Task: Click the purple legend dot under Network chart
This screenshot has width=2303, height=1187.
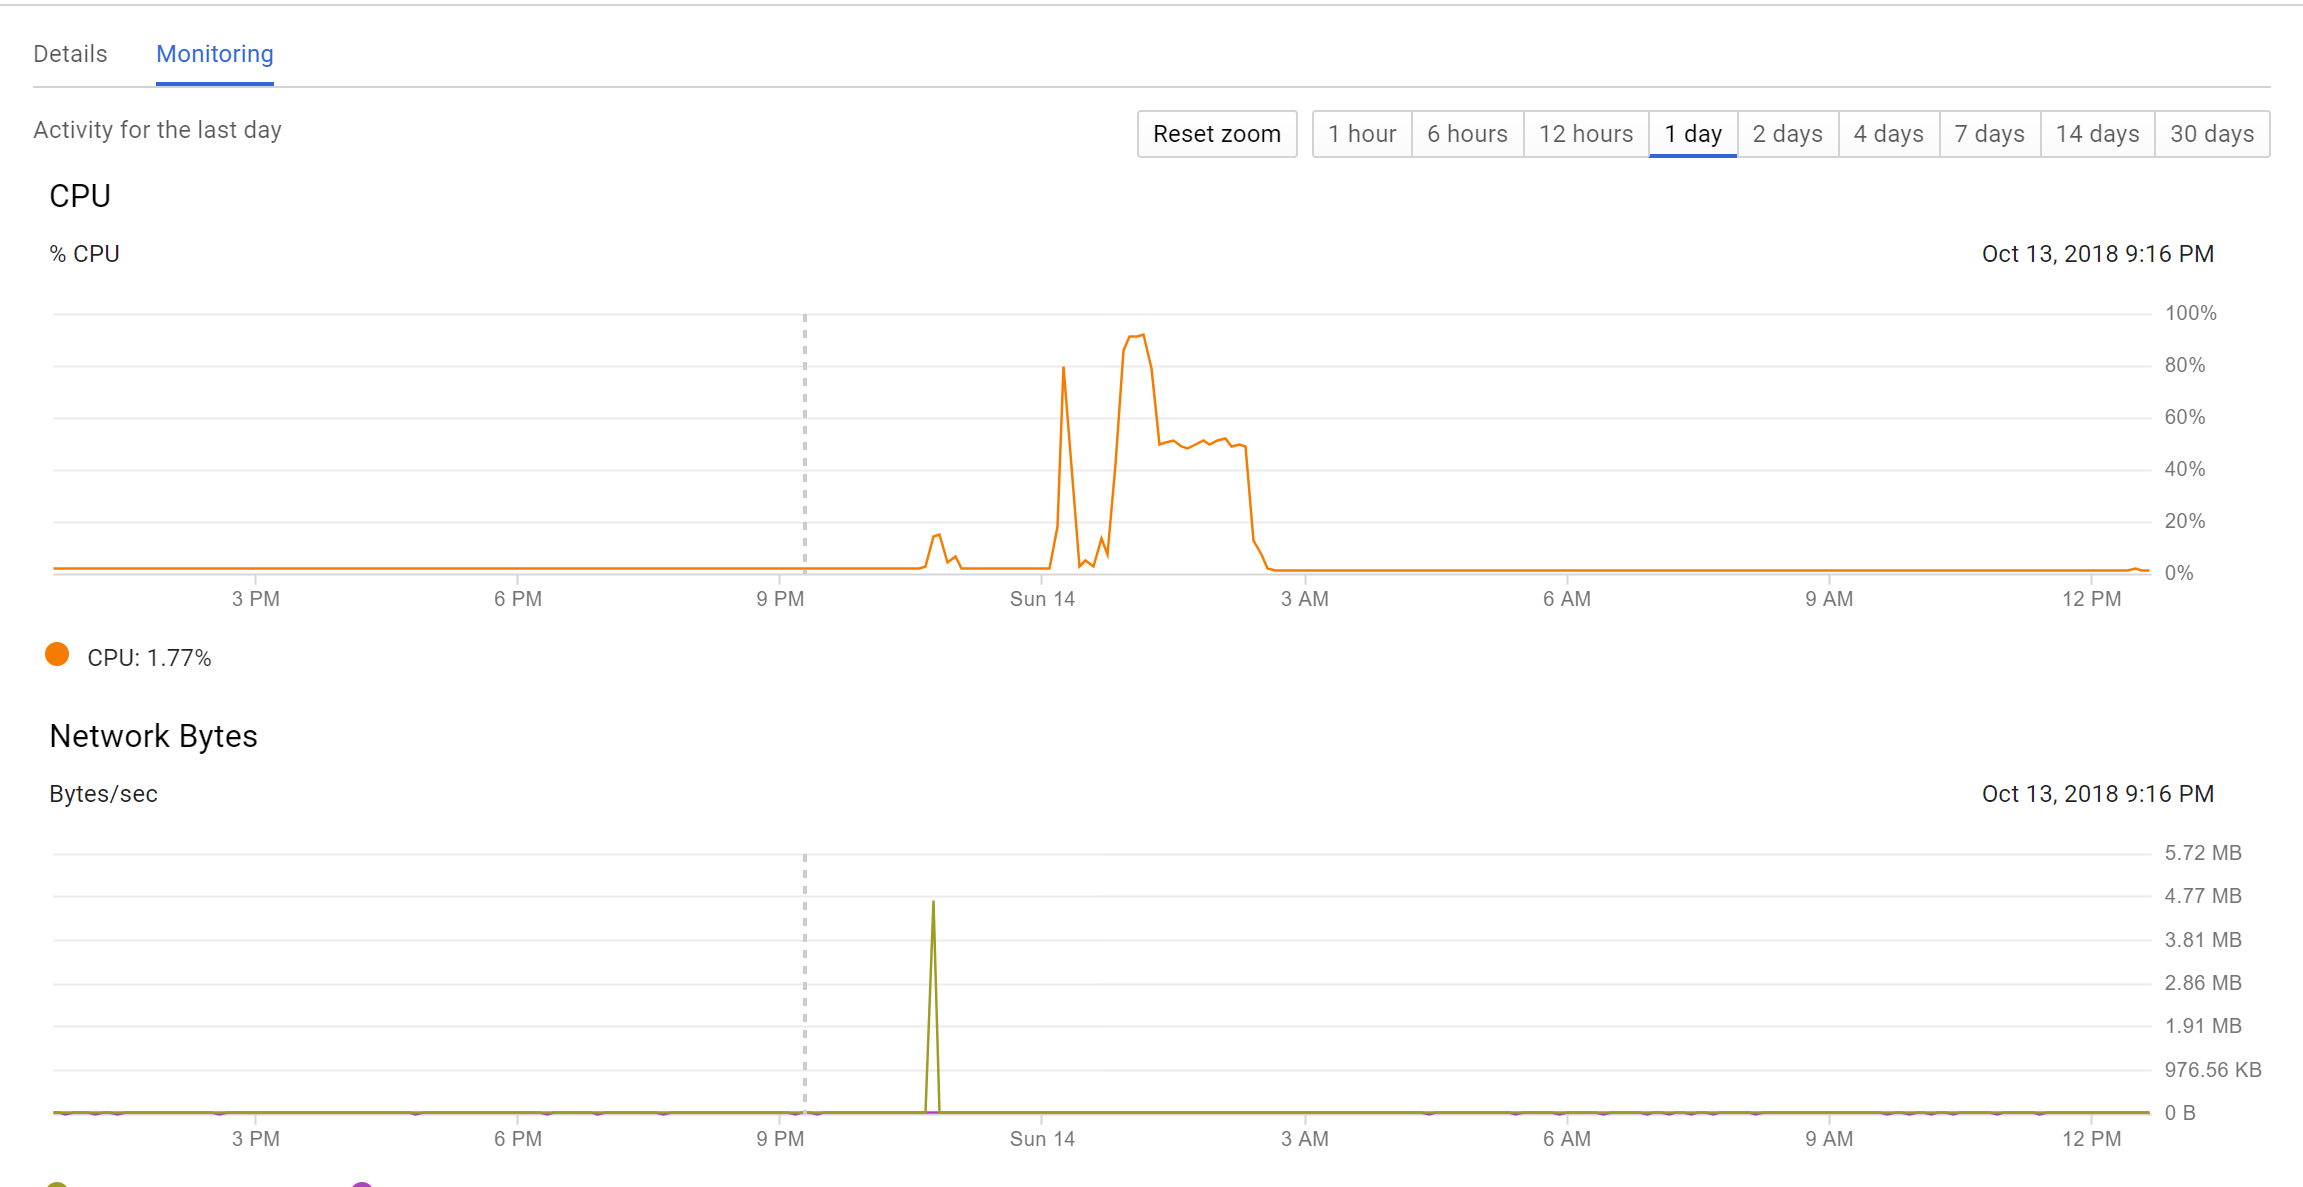Action: coord(362,1184)
